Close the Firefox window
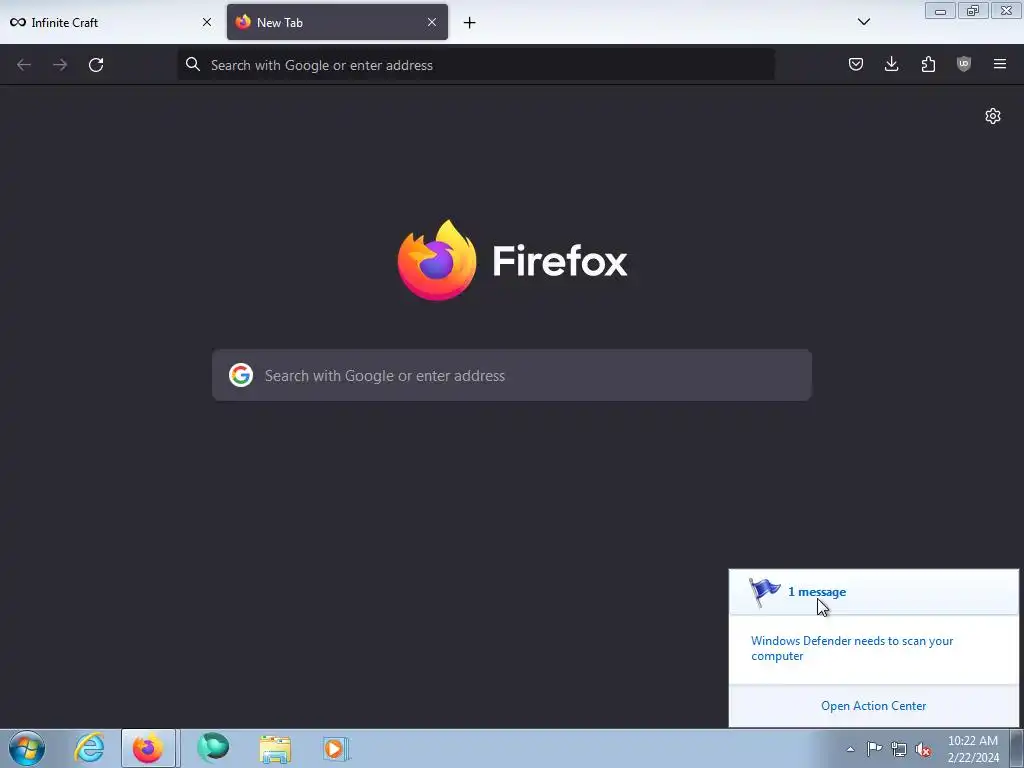Viewport: 1024px width, 768px height. [x=1006, y=10]
